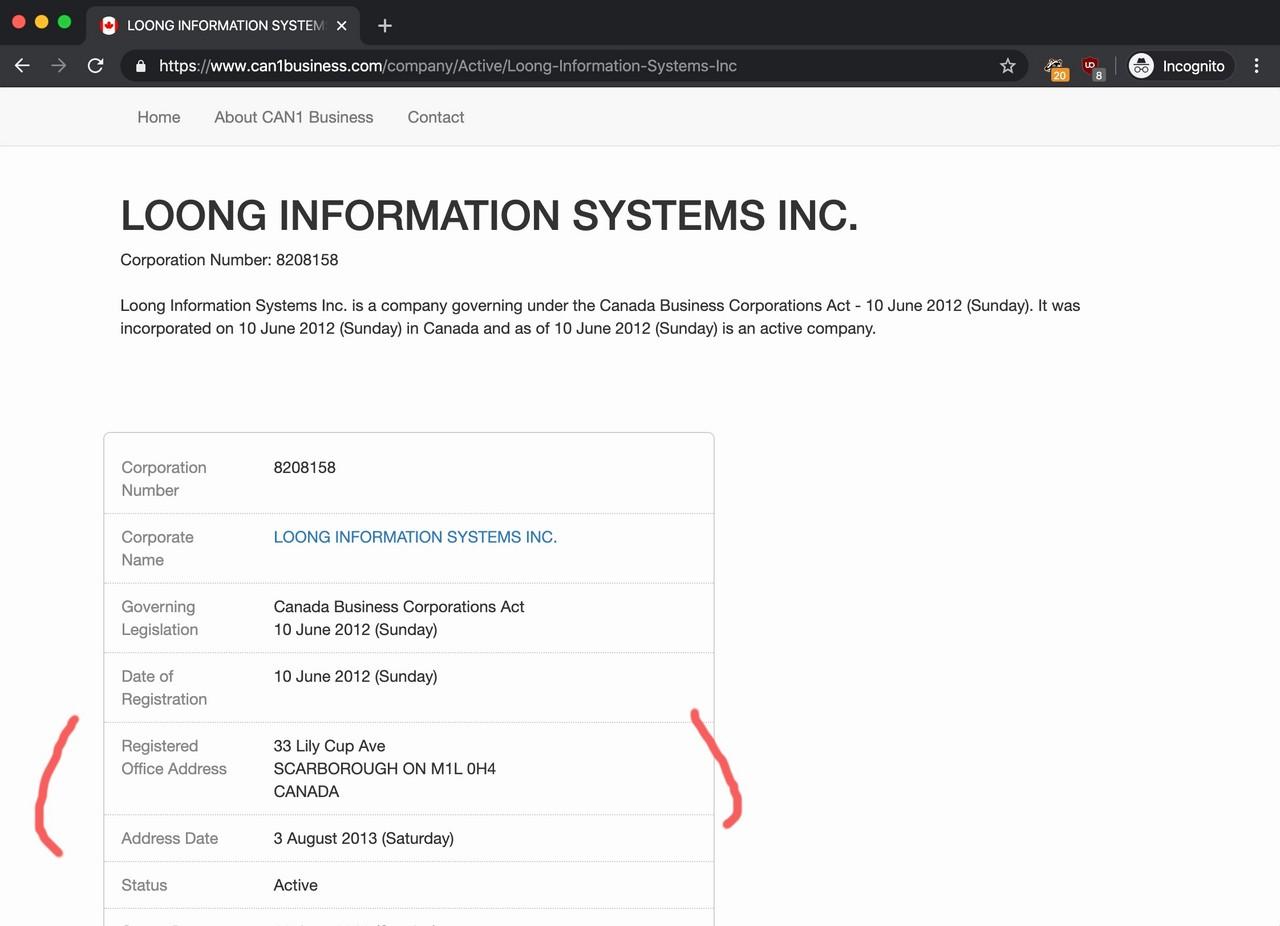Click the SCARBOROUGH ON M1L 0H4 line
Screen dimensions: 1280x926
385,769
